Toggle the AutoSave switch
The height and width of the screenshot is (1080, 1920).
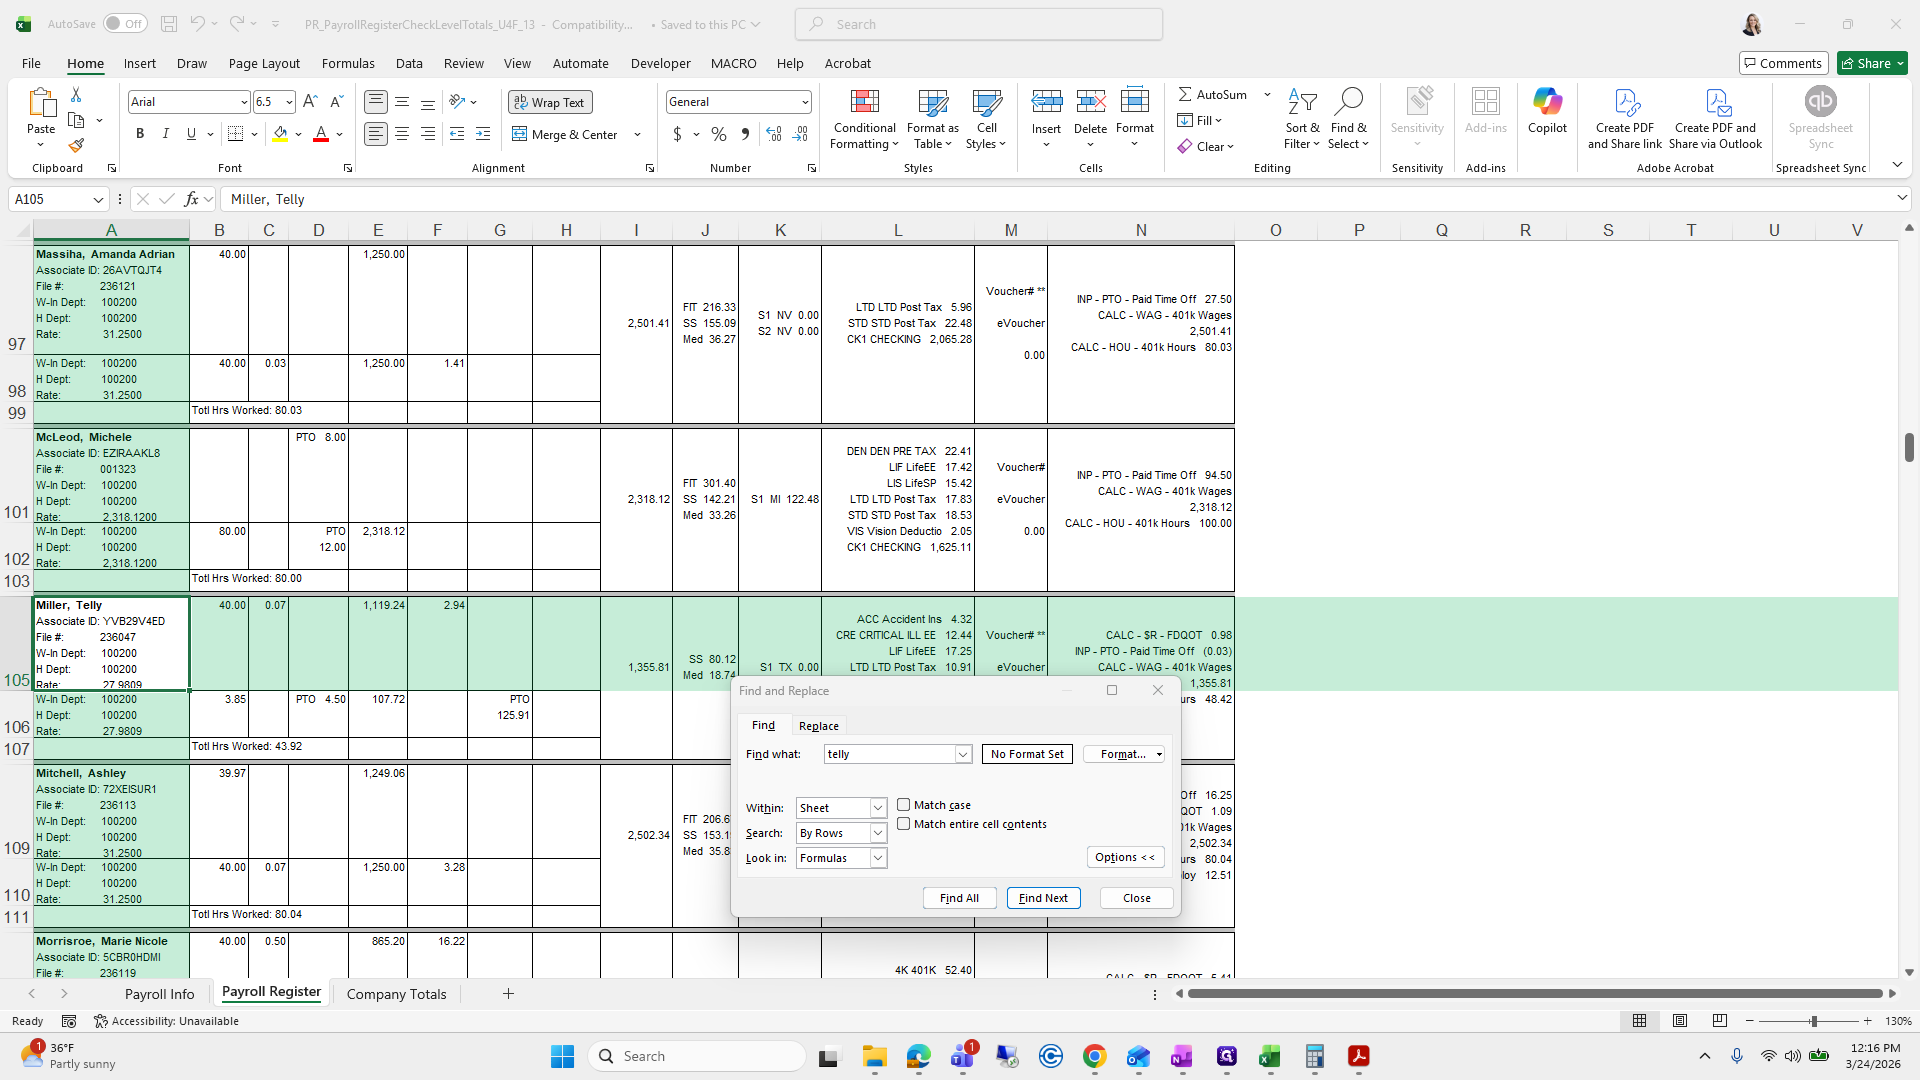[125, 24]
